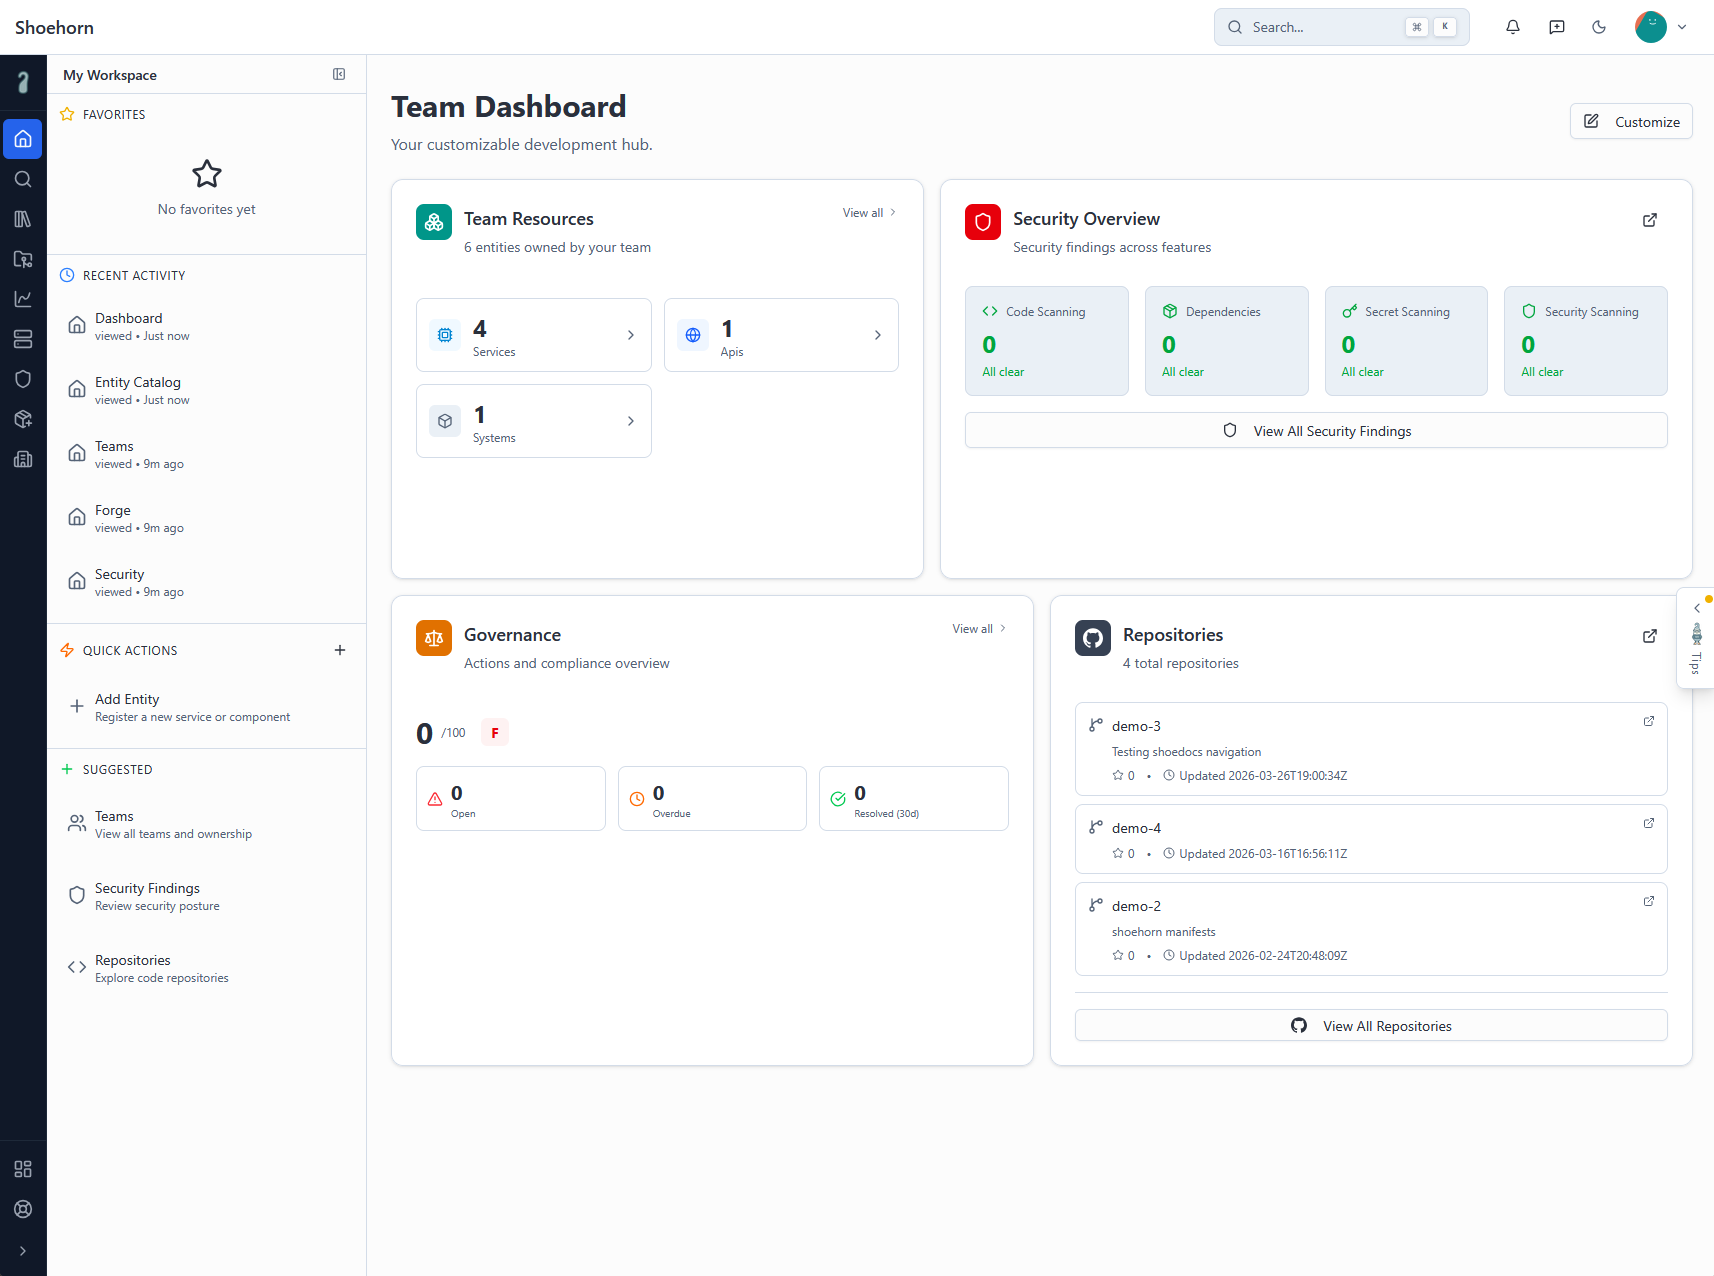The width and height of the screenshot is (1714, 1276).
Task: Open the help support icon at sidebar bottom
Action: (x=23, y=1209)
